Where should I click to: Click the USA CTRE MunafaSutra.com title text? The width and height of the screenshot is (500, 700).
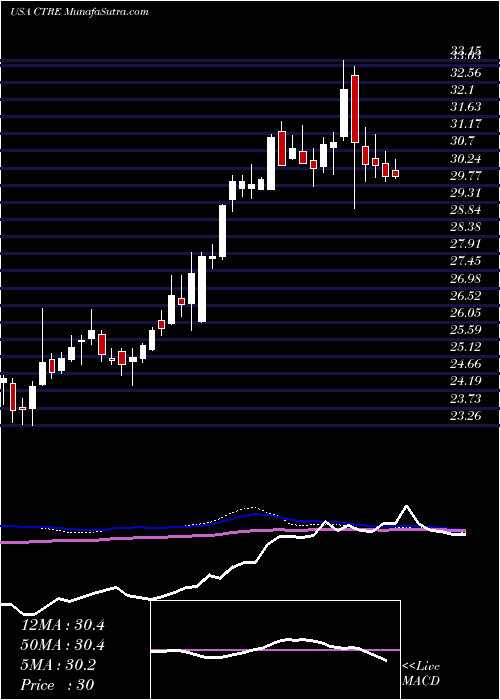[79, 12]
